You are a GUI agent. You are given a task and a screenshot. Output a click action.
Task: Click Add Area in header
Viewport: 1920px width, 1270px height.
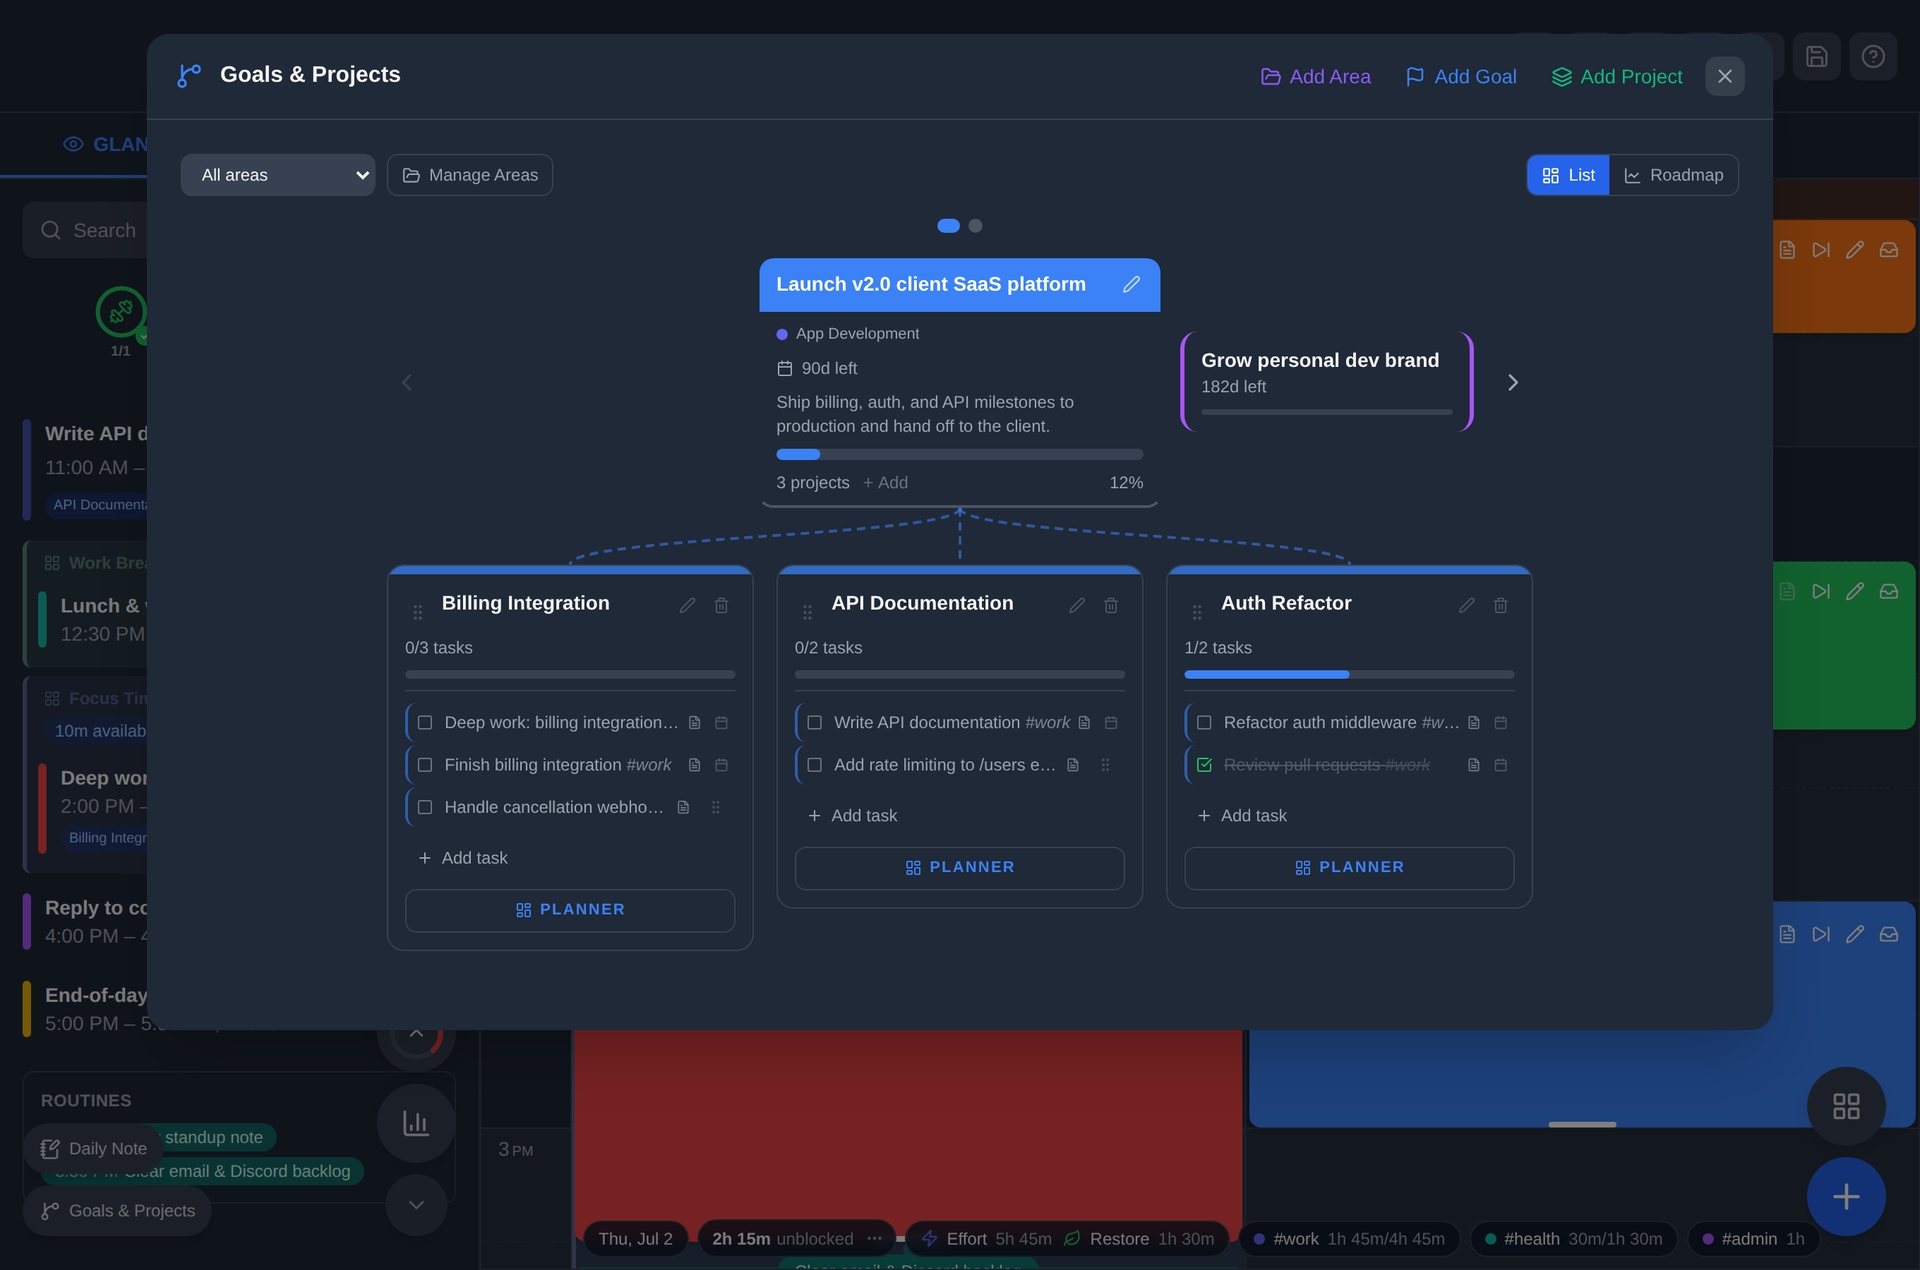tap(1315, 77)
